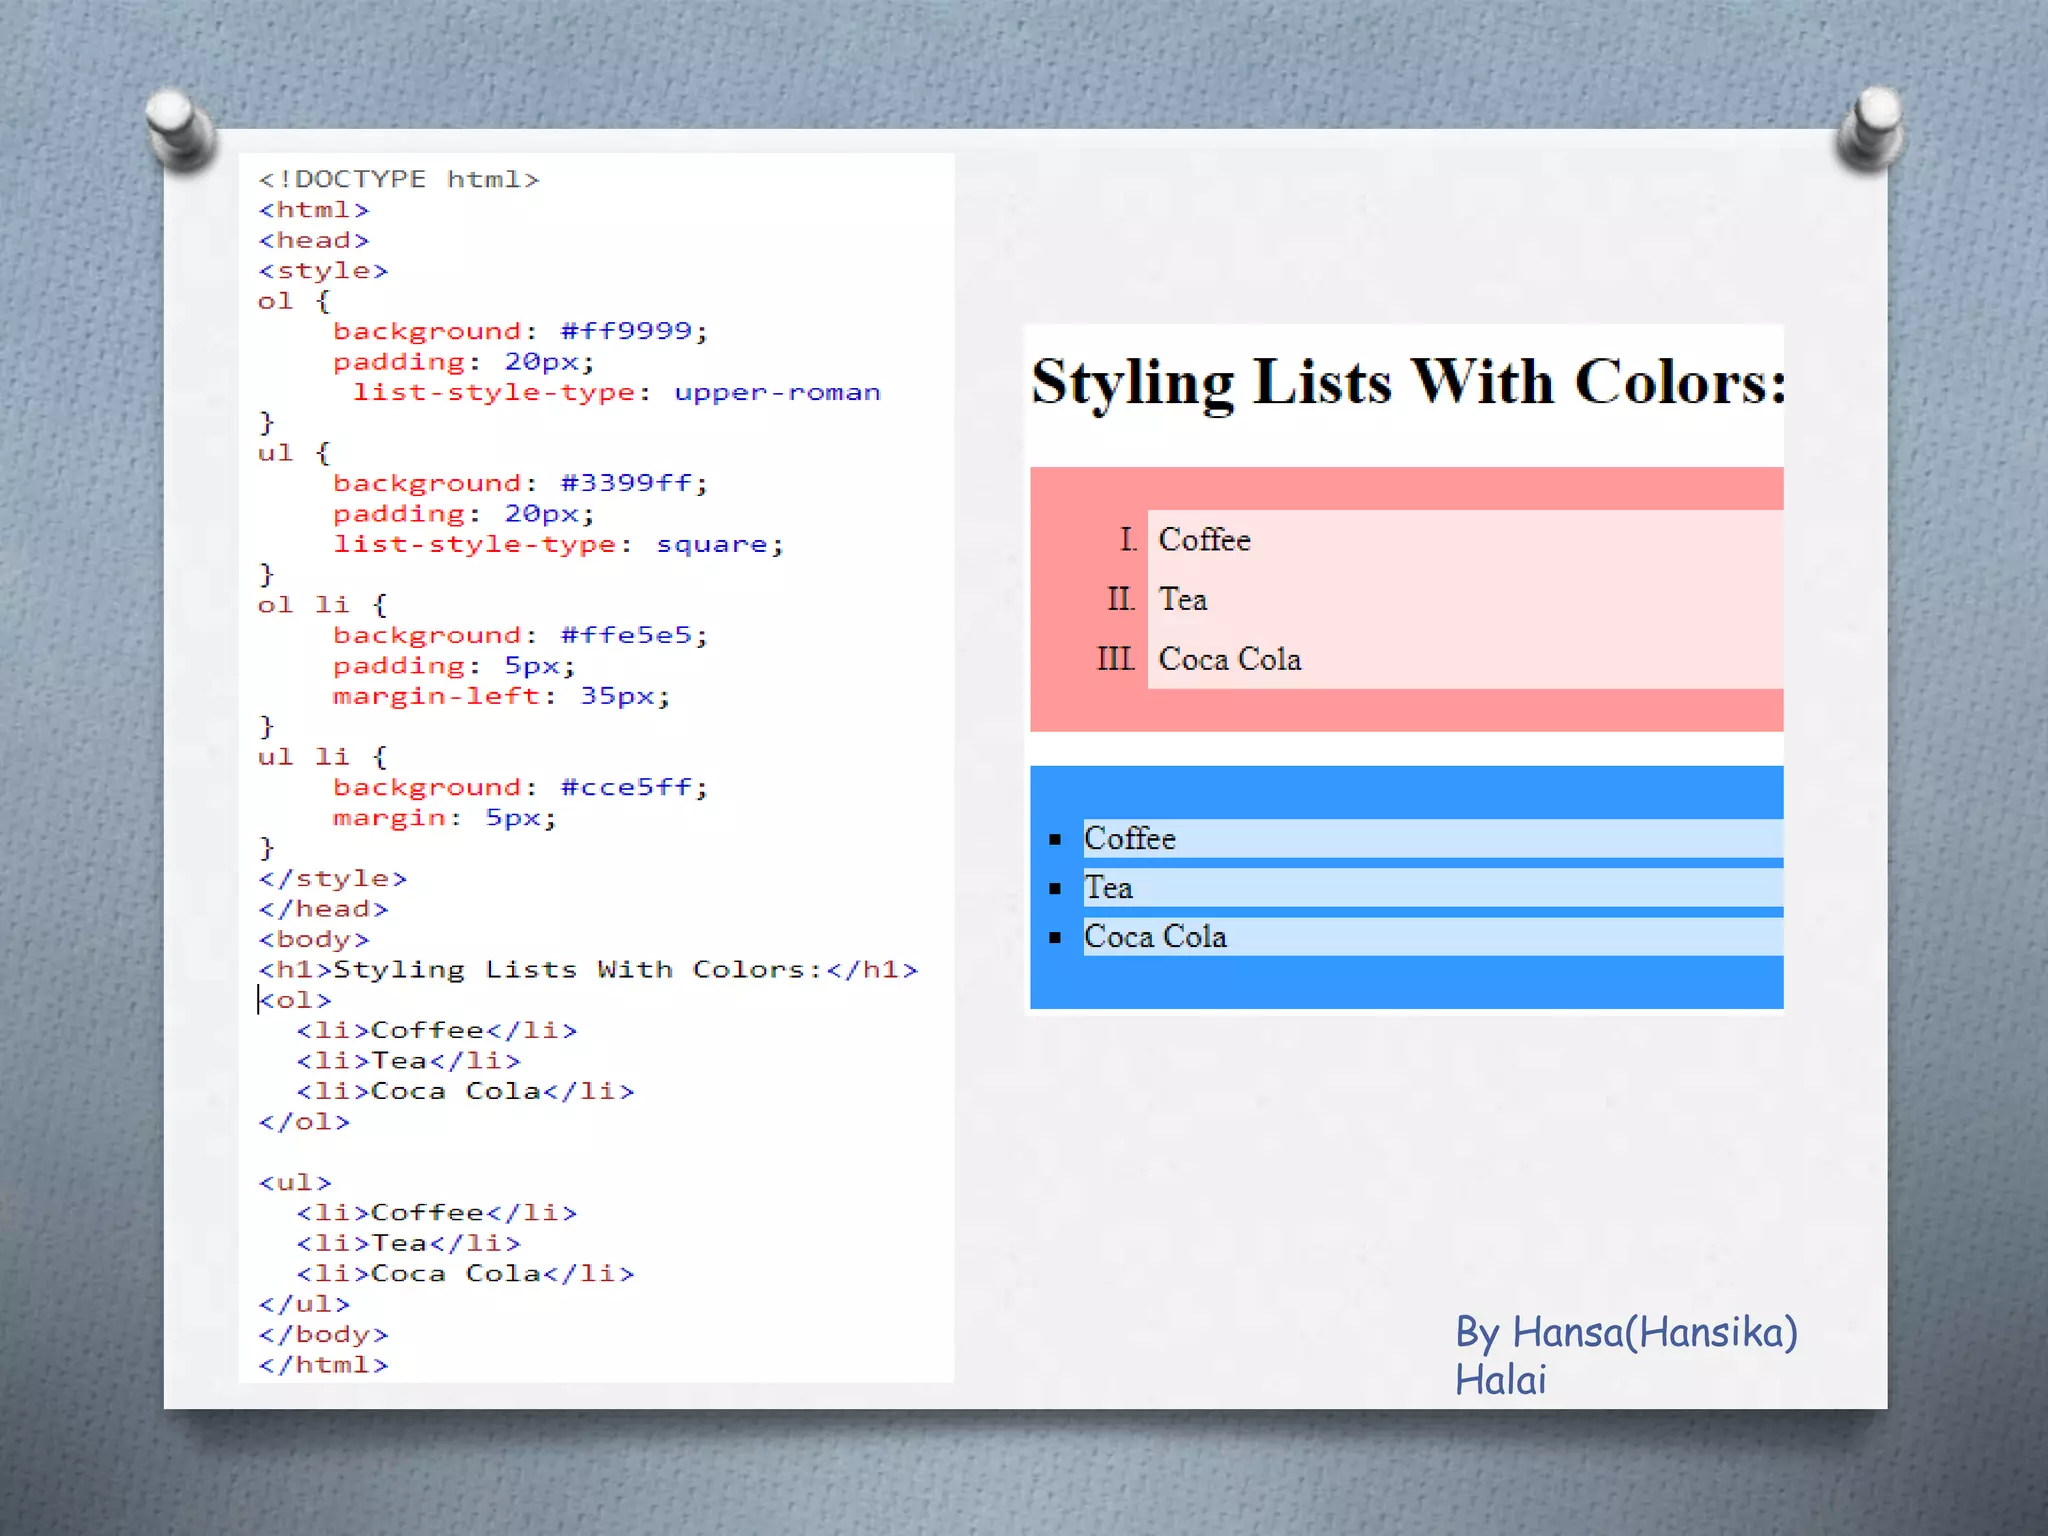The height and width of the screenshot is (1536, 2048).
Task: Click Tea in the blue bulleted list
Action: (1108, 888)
